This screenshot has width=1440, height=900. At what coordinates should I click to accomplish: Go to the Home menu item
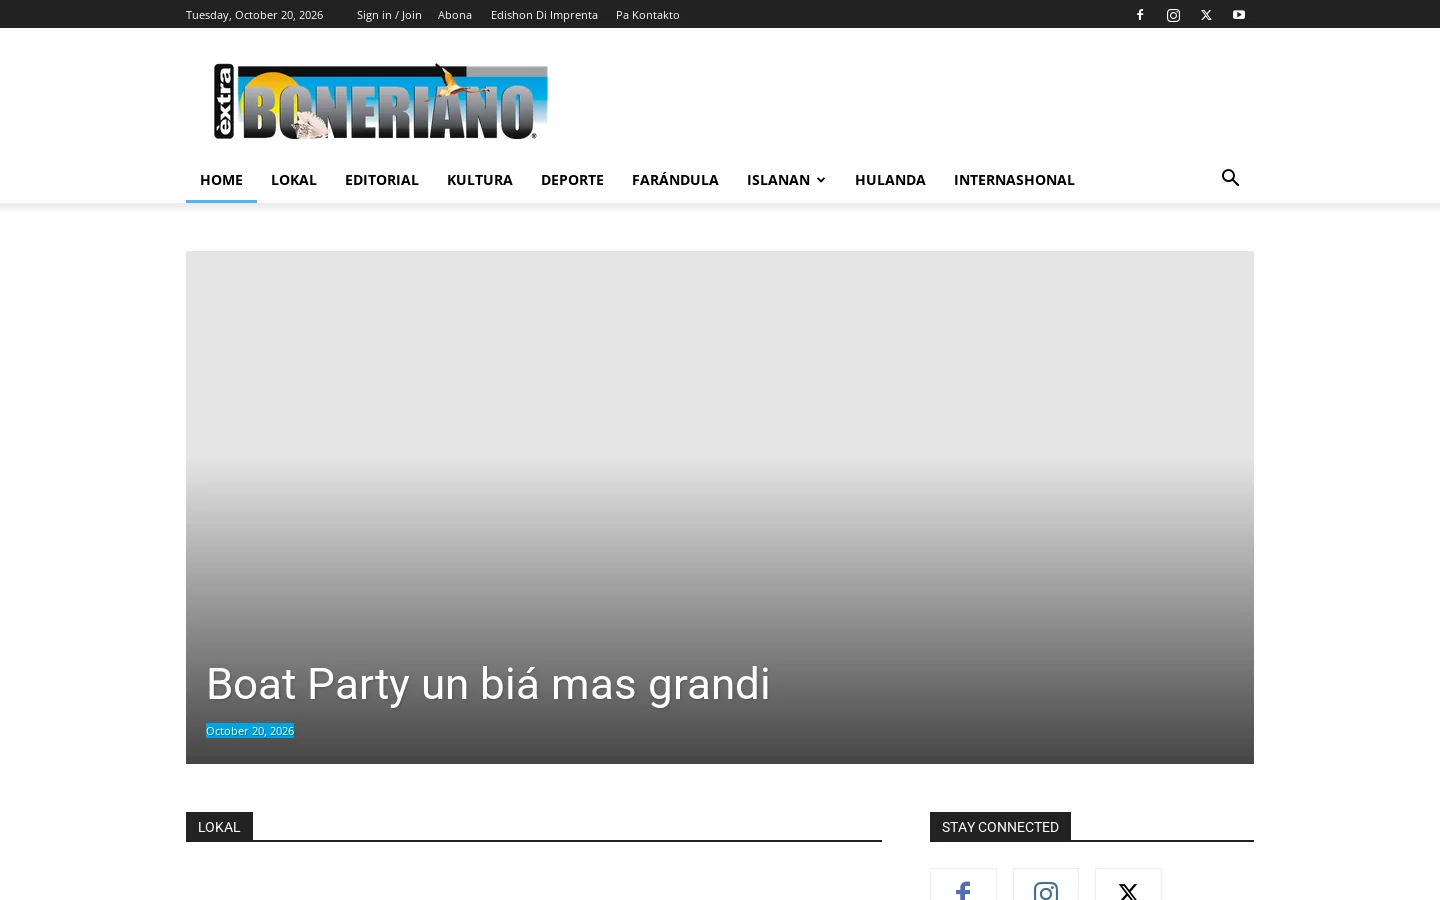coord(221,180)
